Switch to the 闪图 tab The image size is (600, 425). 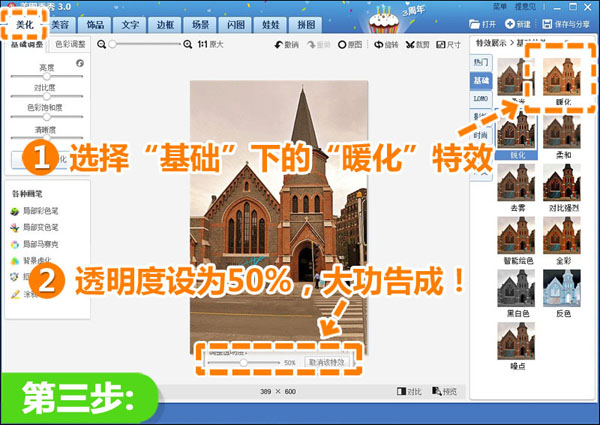tap(236, 25)
